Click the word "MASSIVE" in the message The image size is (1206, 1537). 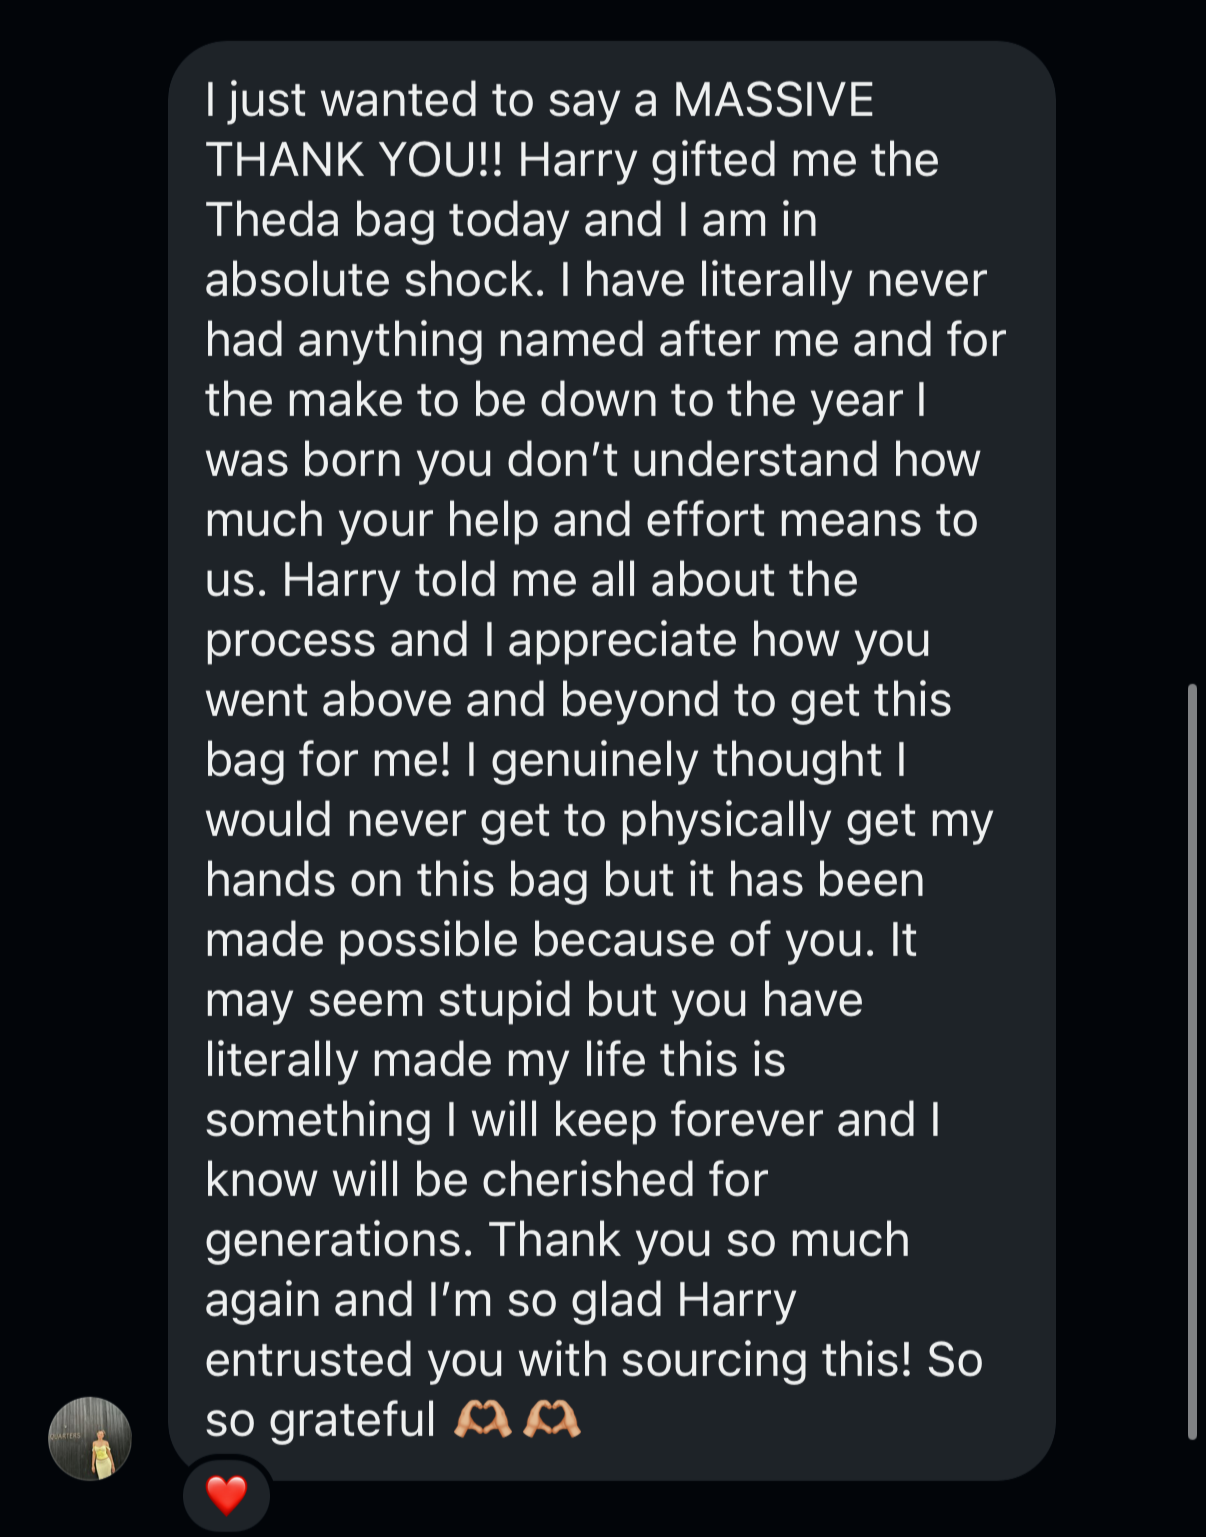pos(773,100)
